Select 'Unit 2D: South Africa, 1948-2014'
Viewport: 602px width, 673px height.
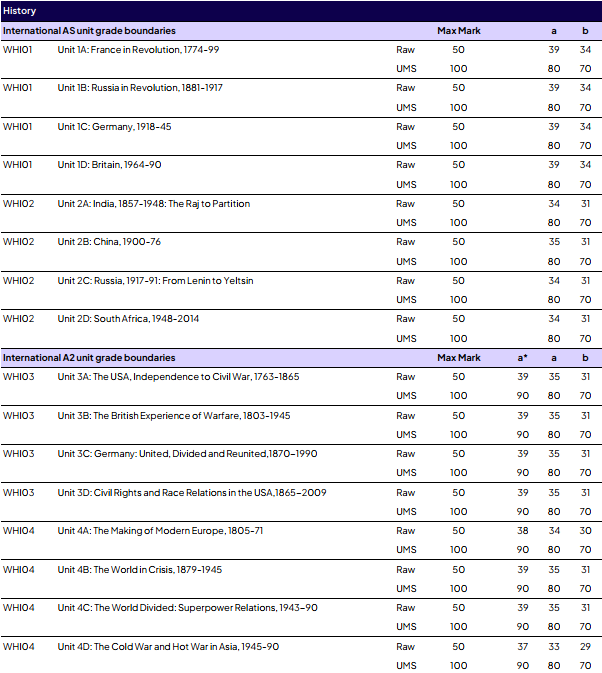[x=128, y=319]
